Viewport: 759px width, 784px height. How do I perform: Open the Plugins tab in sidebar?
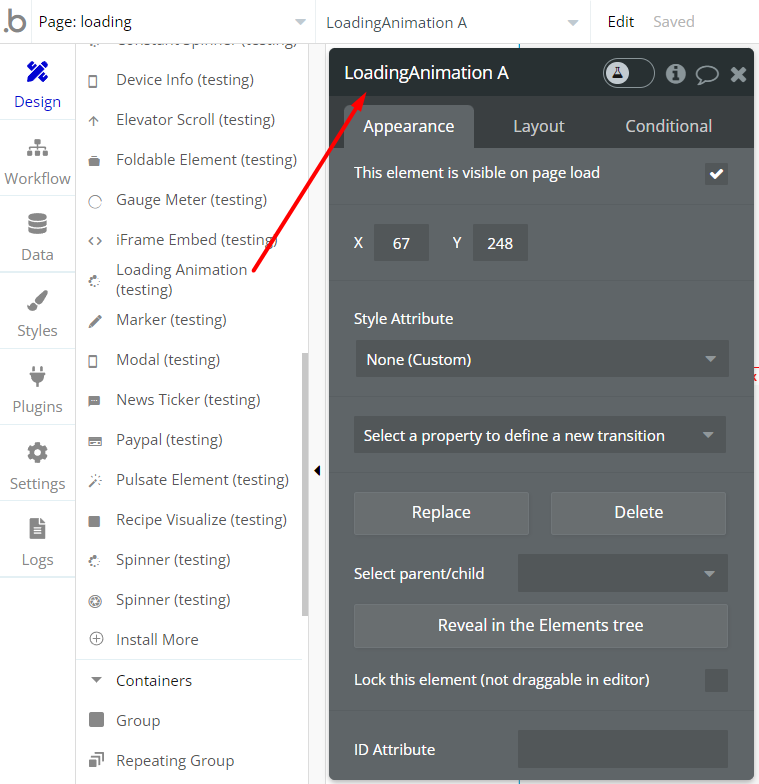38,389
